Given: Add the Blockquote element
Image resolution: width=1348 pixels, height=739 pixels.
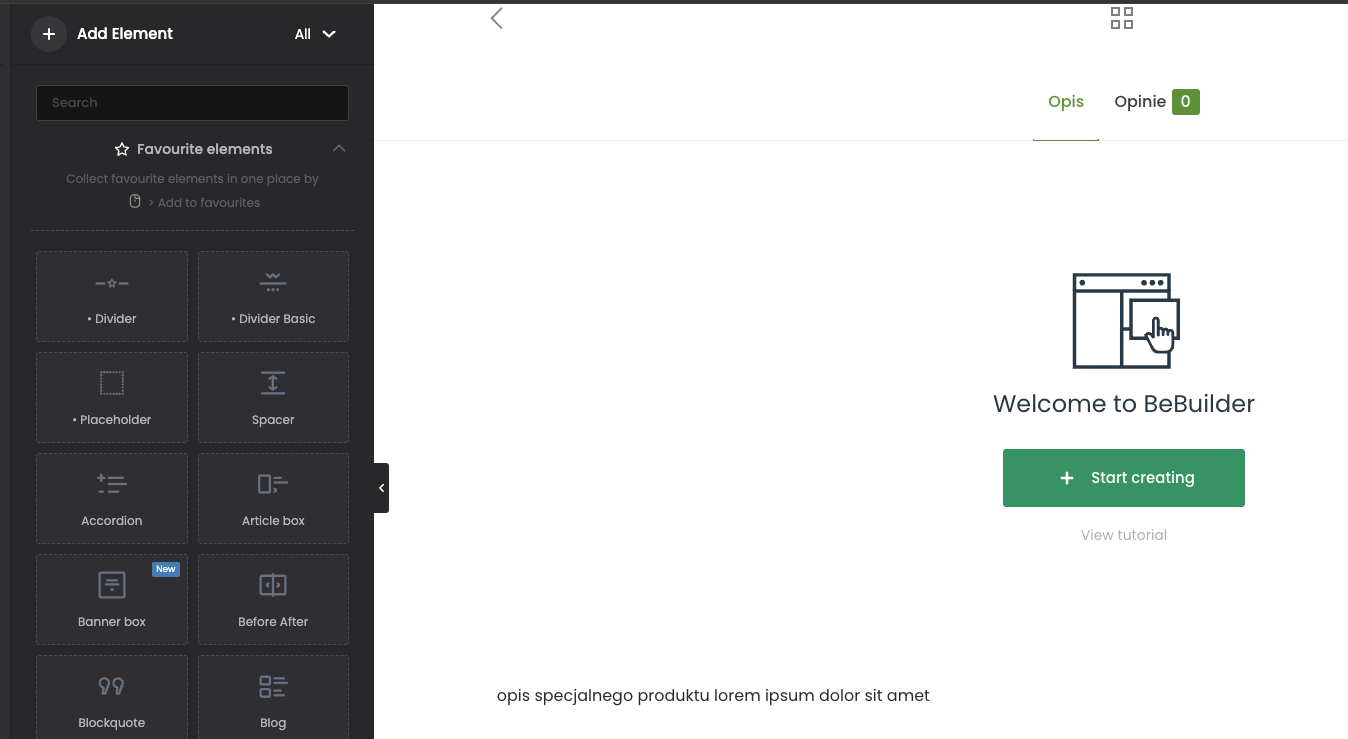Looking at the screenshot, I should (112, 698).
